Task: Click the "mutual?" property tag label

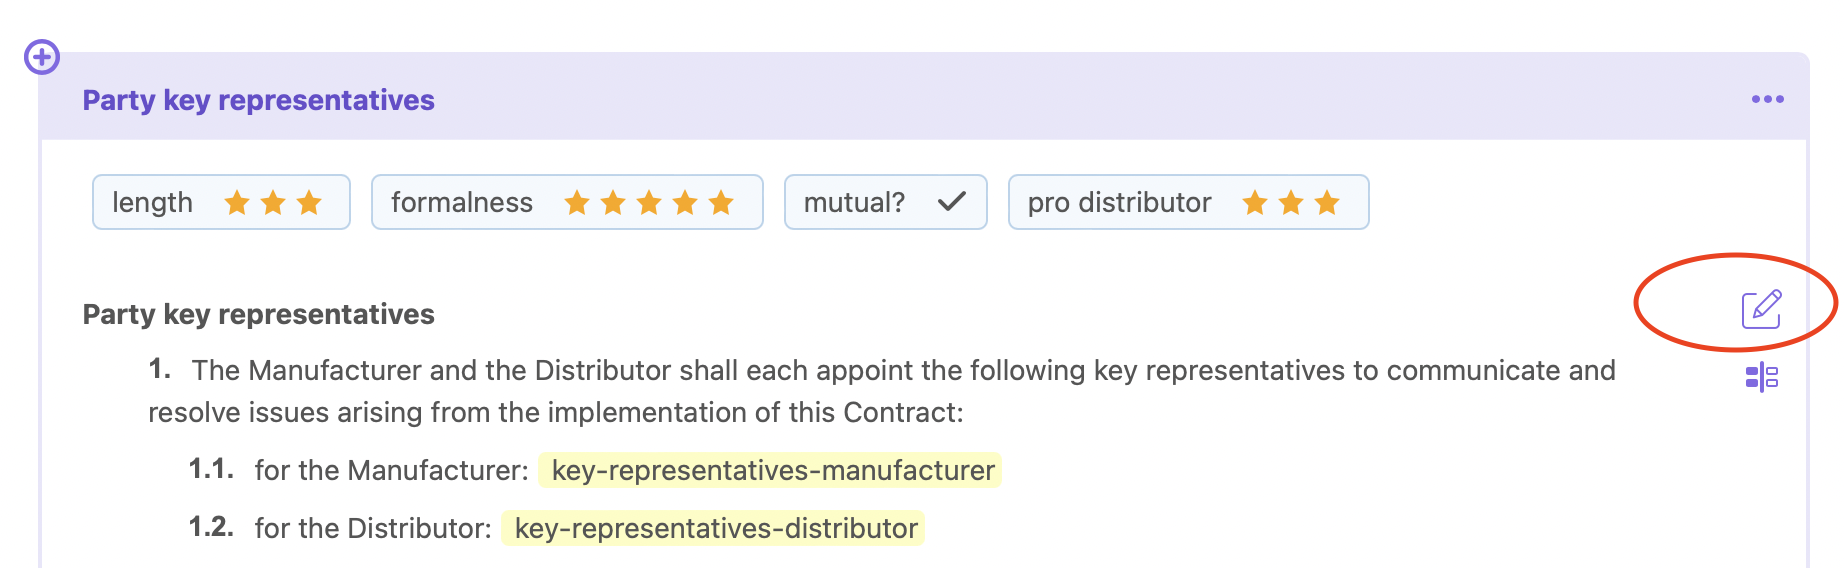Action: (x=854, y=203)
